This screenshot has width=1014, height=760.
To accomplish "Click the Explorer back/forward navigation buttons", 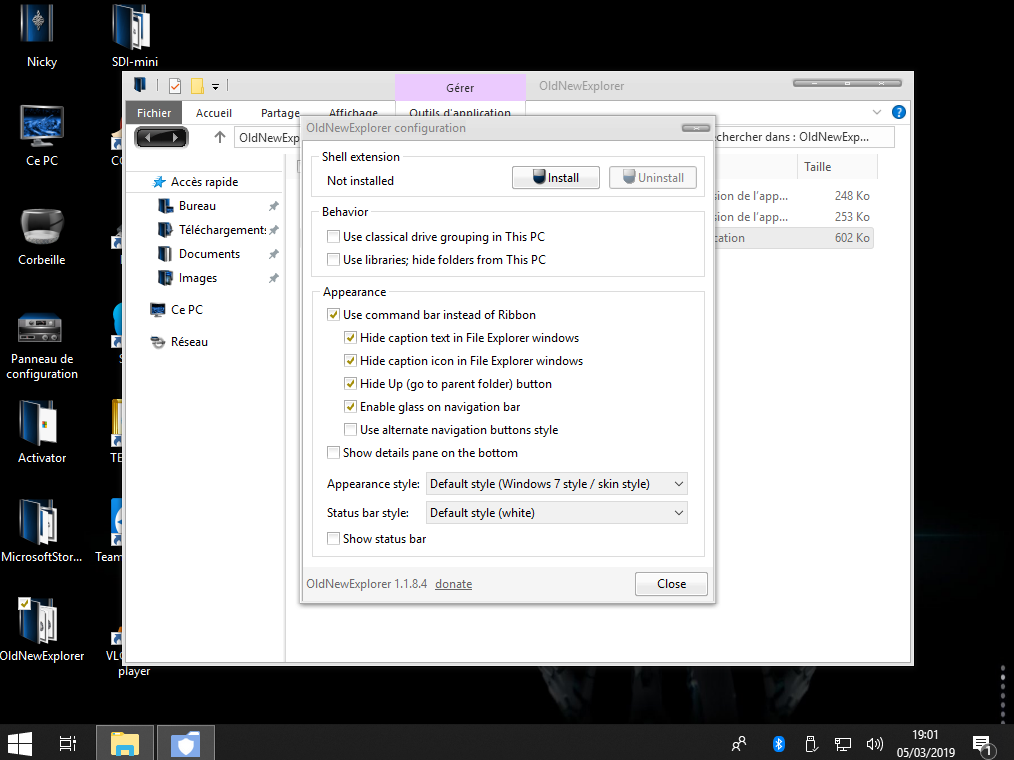I will 161,137.
